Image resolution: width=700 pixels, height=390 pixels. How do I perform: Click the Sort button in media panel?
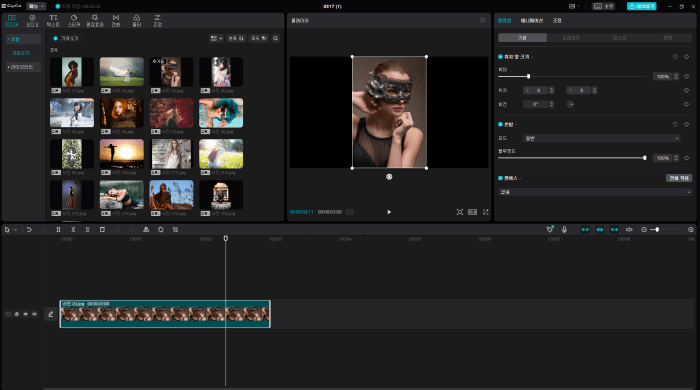coord(236,38)
